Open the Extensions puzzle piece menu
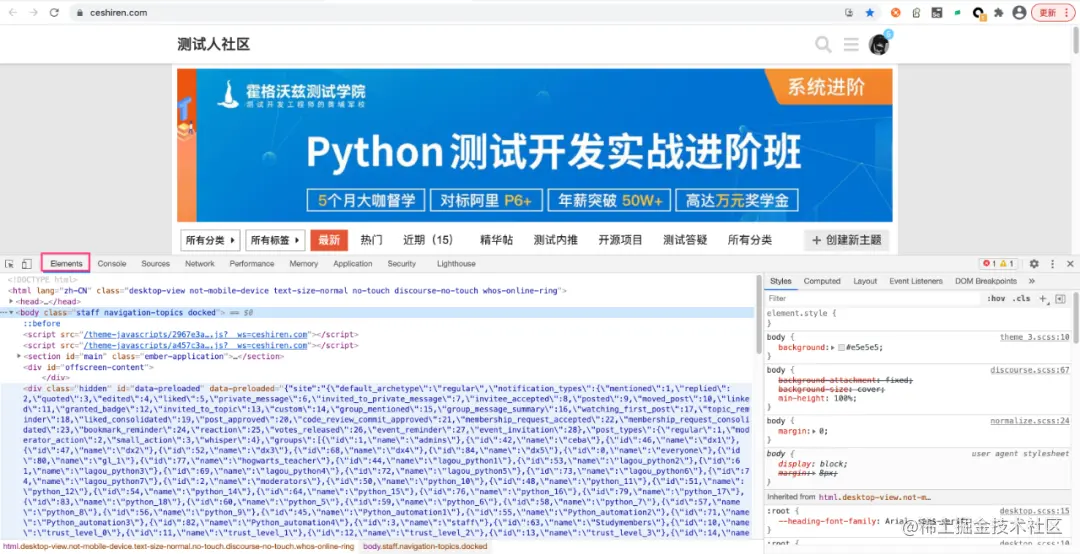 pyautogui.click(x=999, y=12)
